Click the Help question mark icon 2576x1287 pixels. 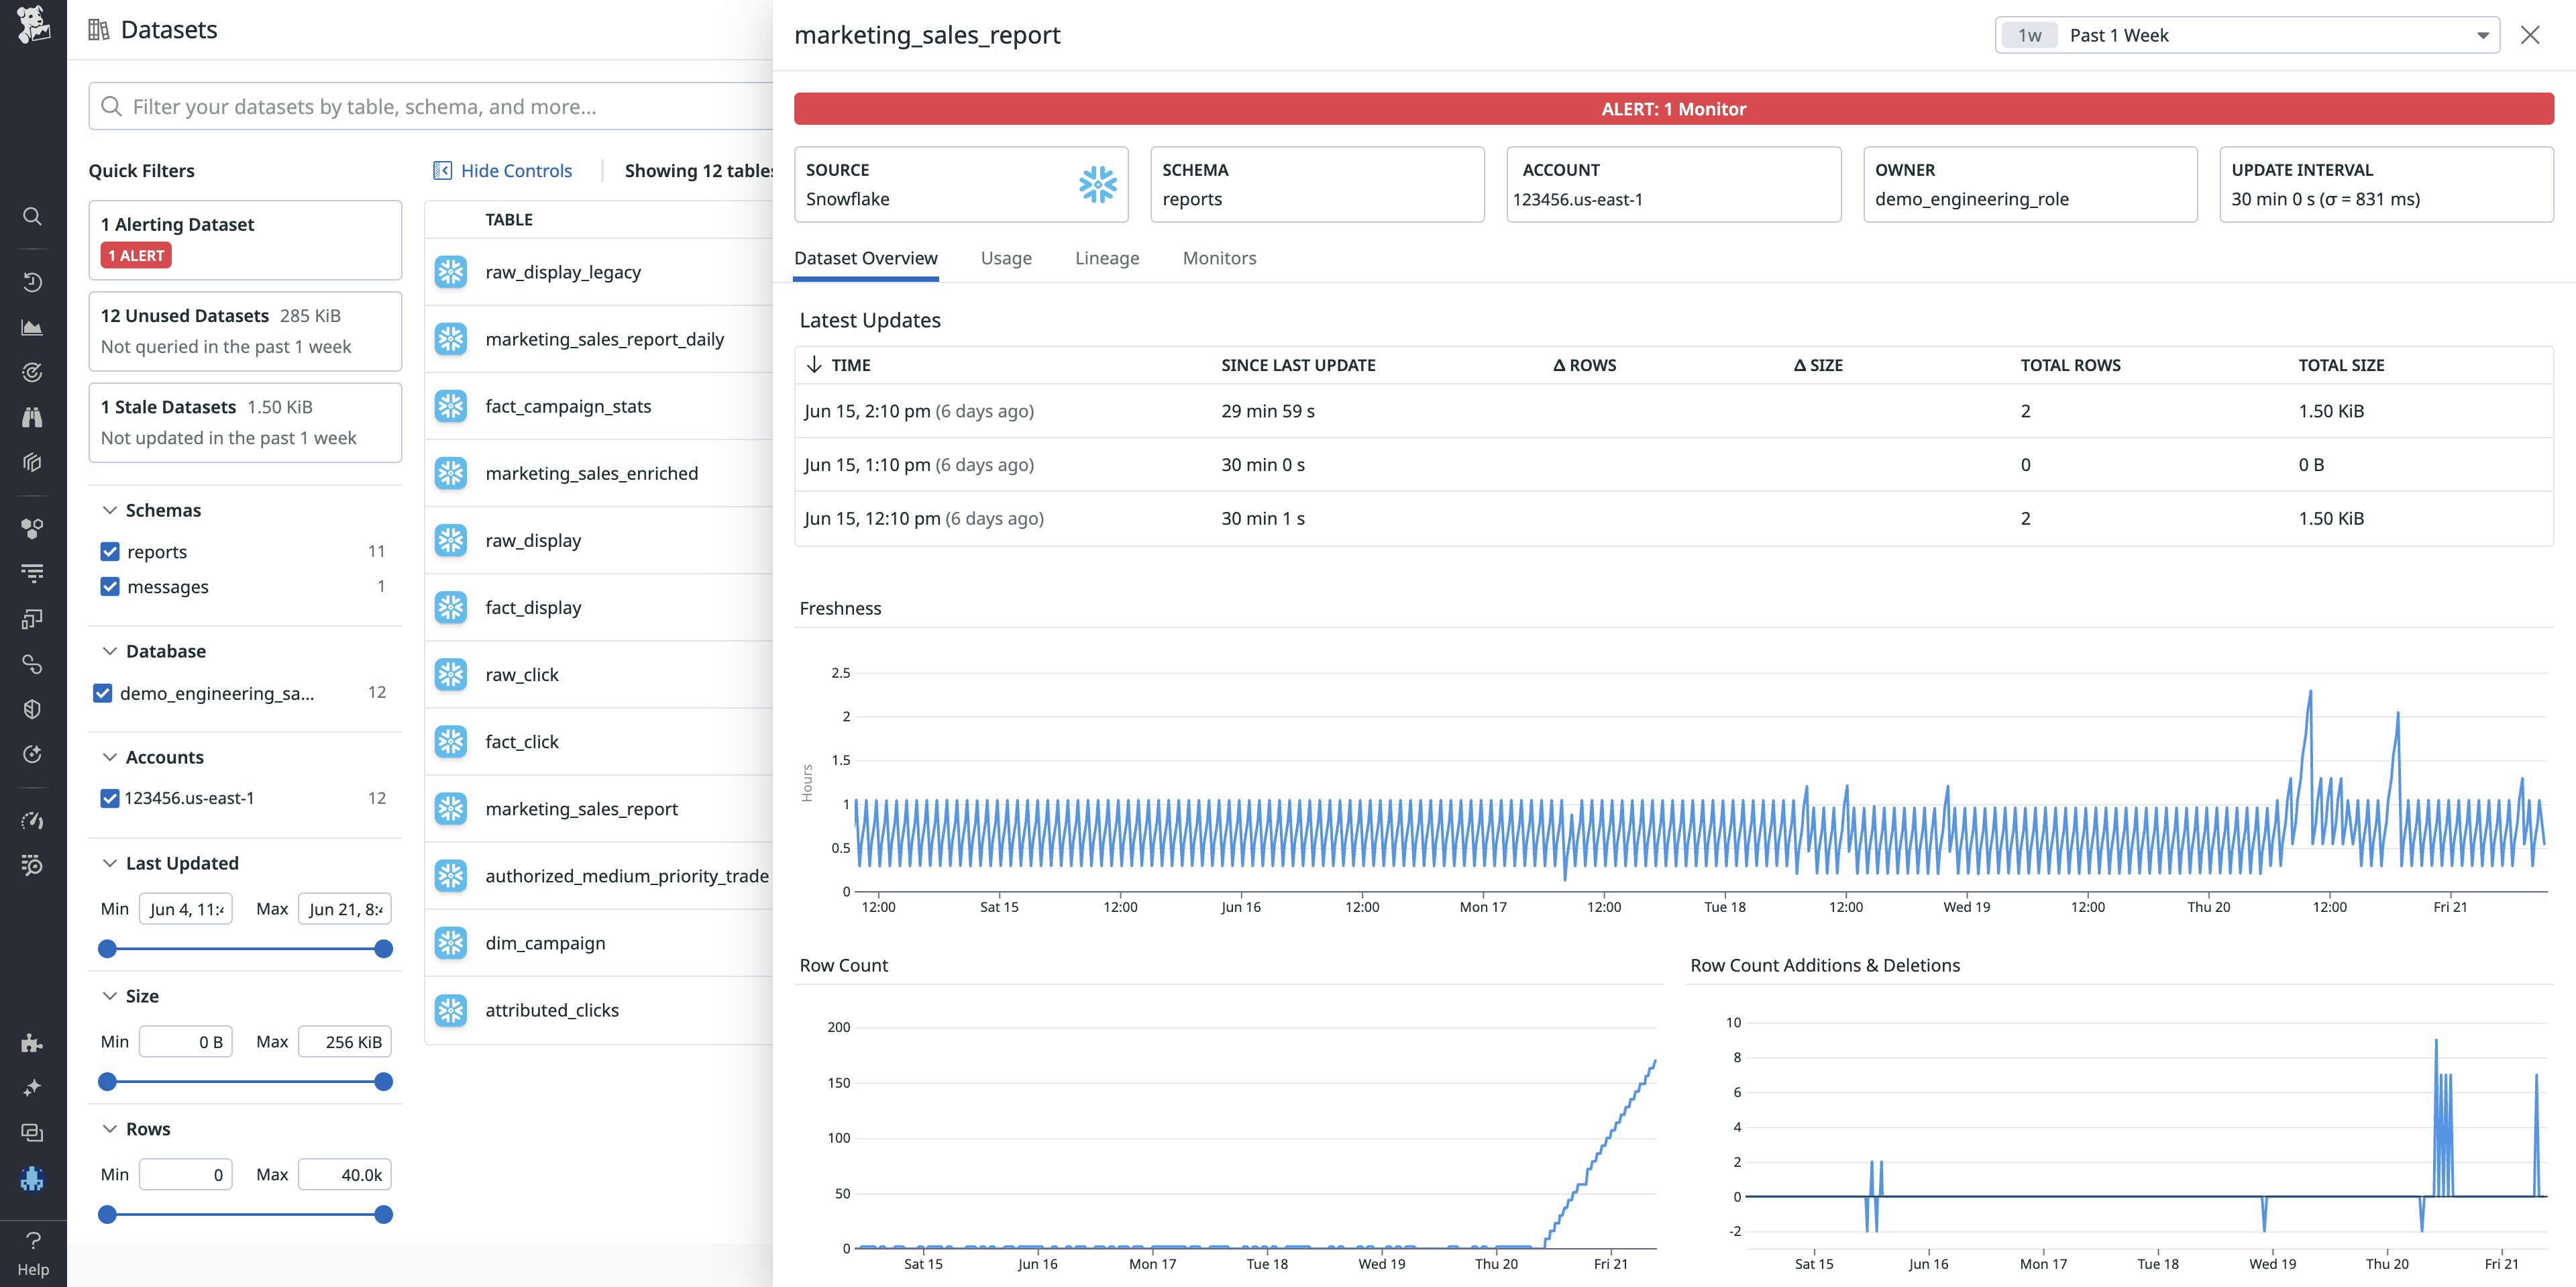coord(33,1241)
